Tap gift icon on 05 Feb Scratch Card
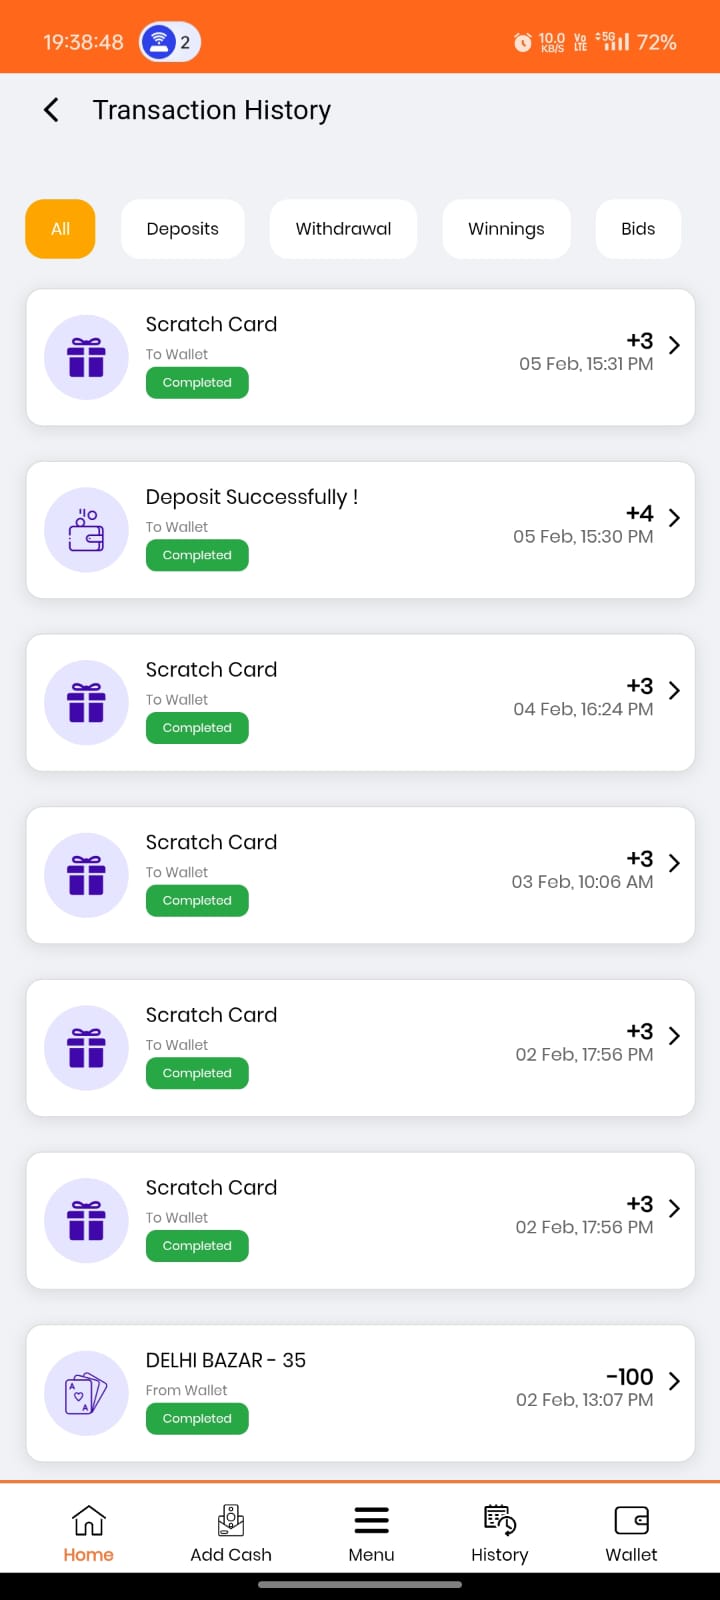The width and height of the screenshot is (720, 1600). 87,357
